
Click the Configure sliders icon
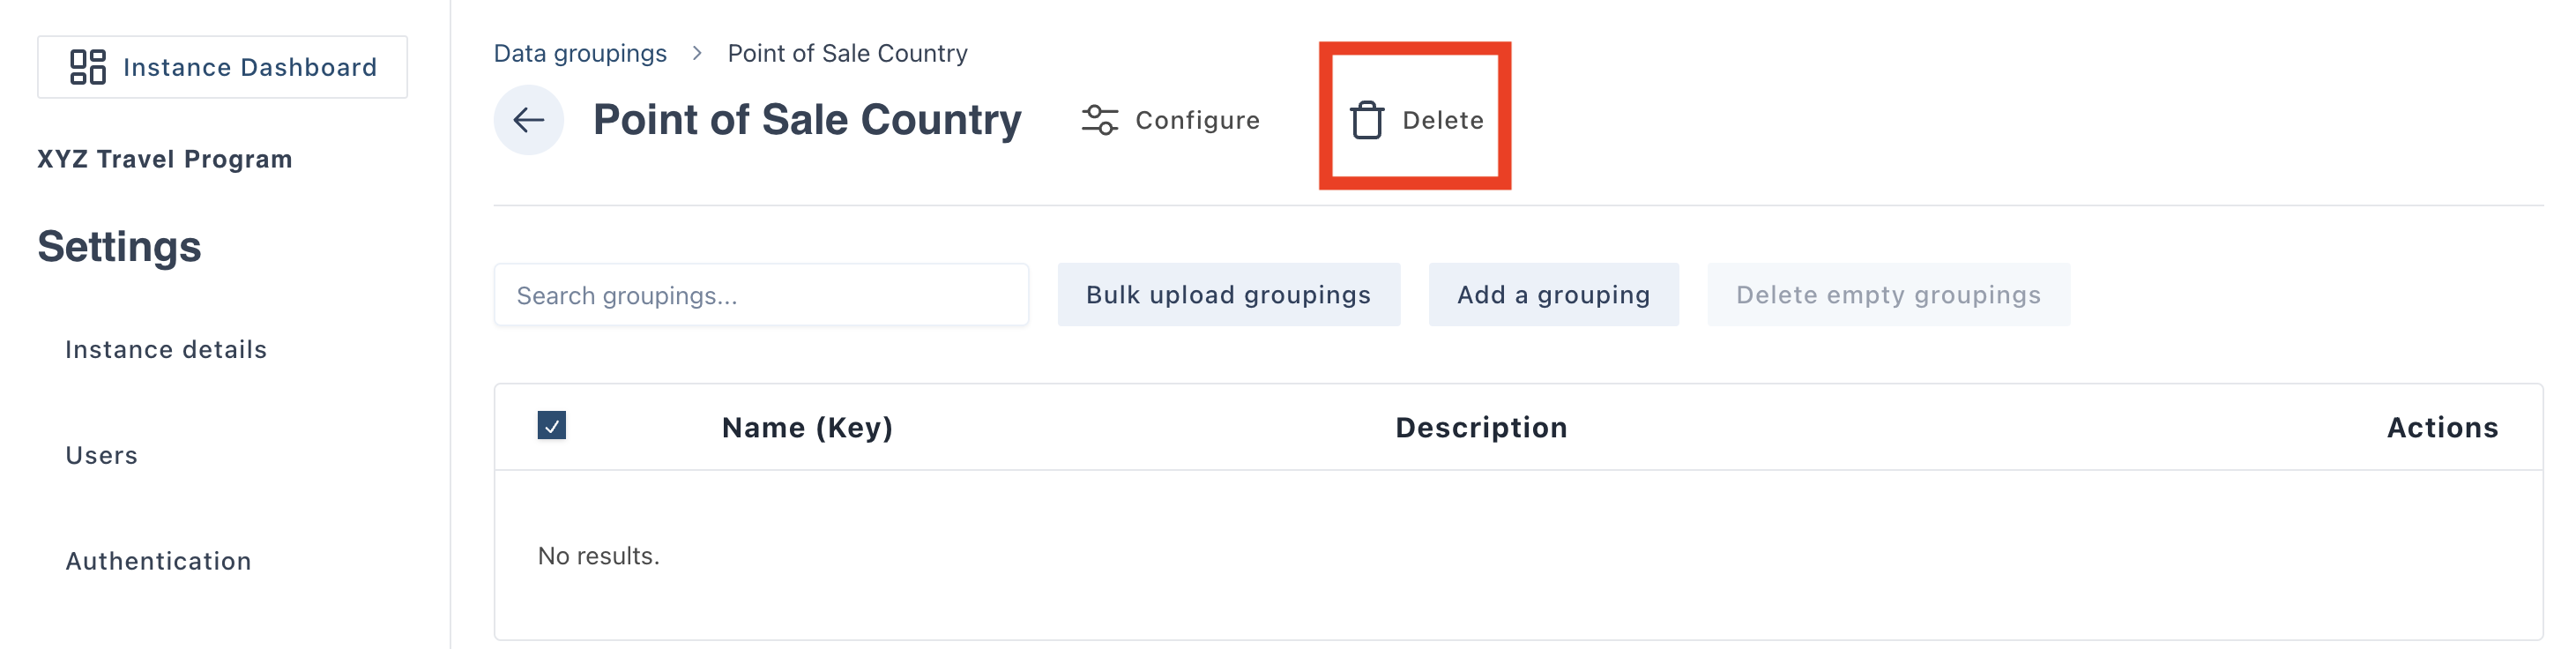(x=1099, y=120)
